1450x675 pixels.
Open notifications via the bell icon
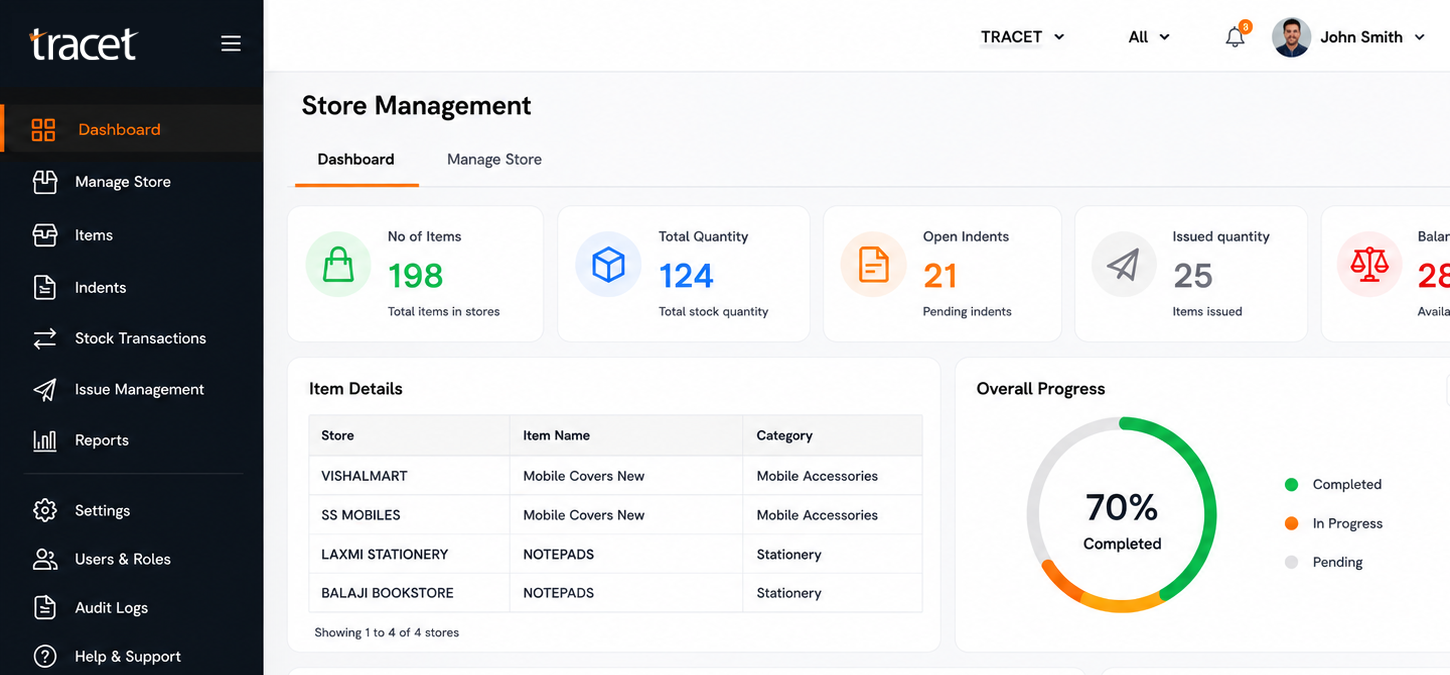(1236, 37)
